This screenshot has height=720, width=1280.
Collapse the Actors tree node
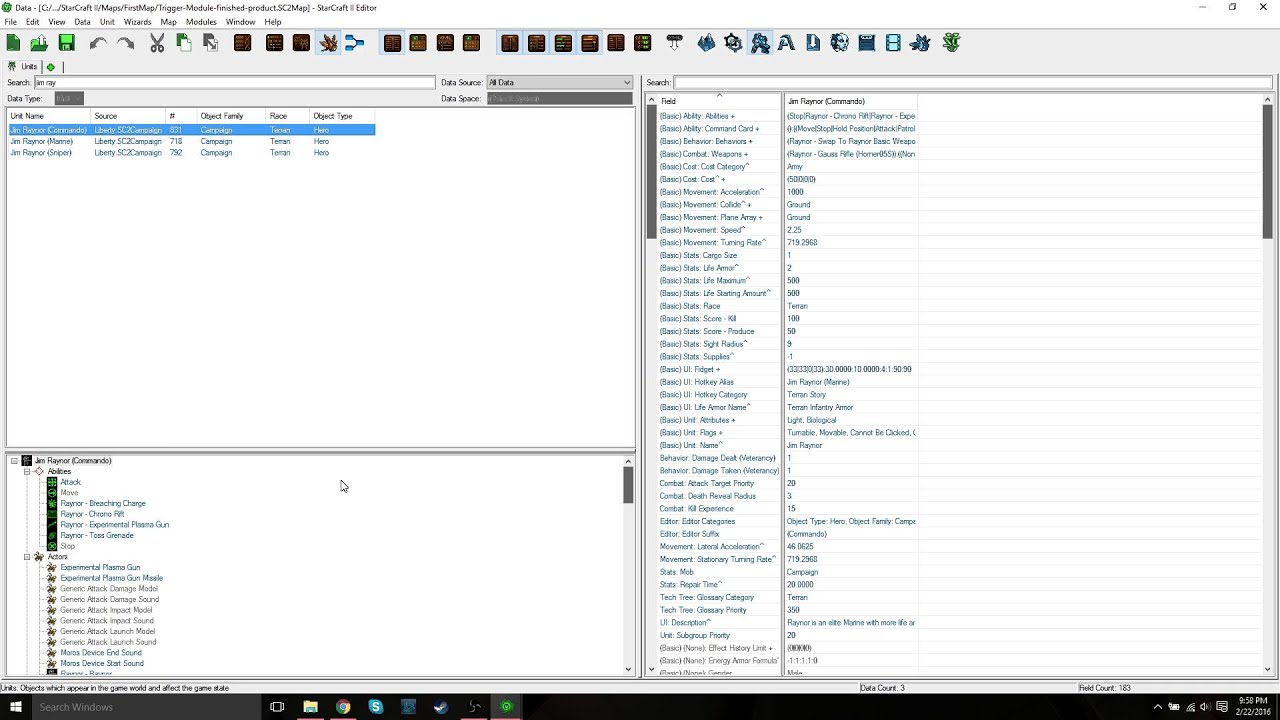click(27, 557)
